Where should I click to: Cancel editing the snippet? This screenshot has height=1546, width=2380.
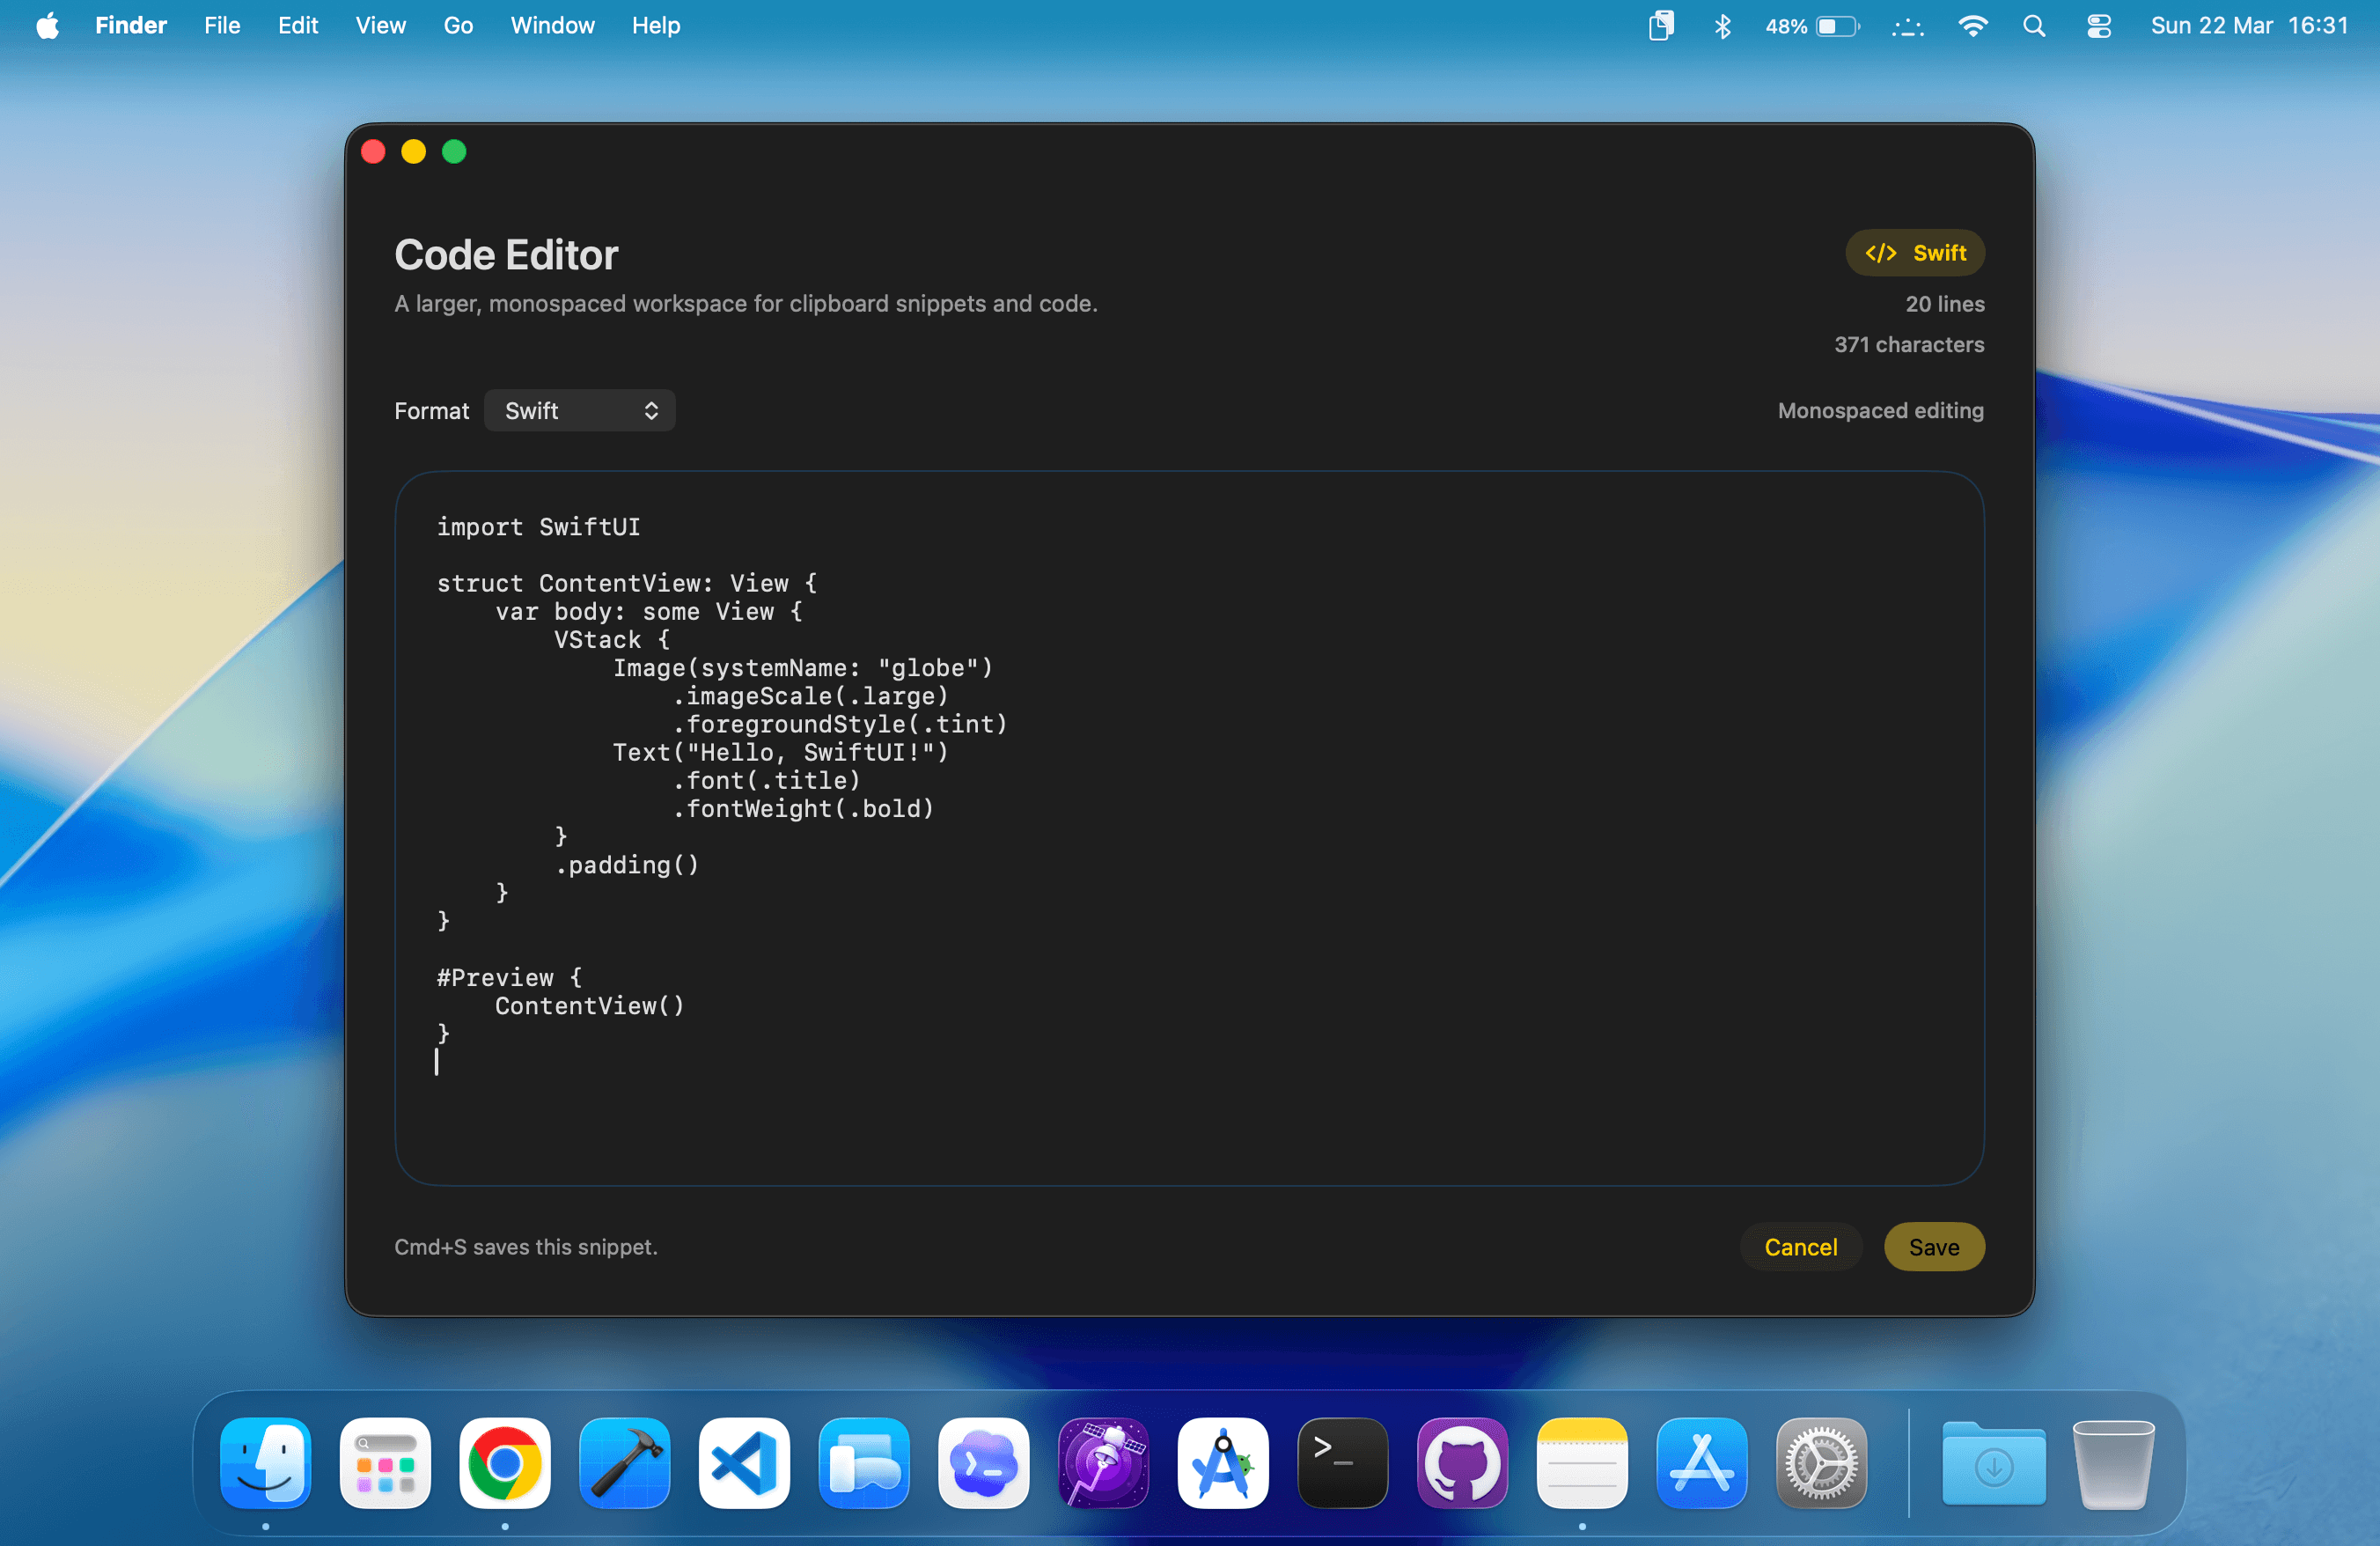point(1800,1247)
